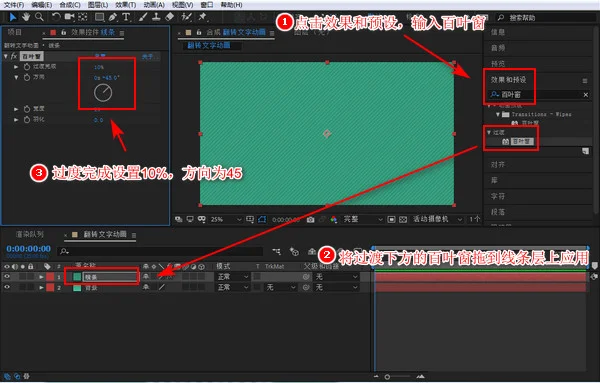
Task: Select the Type text tool
Action: pos(126,17)
